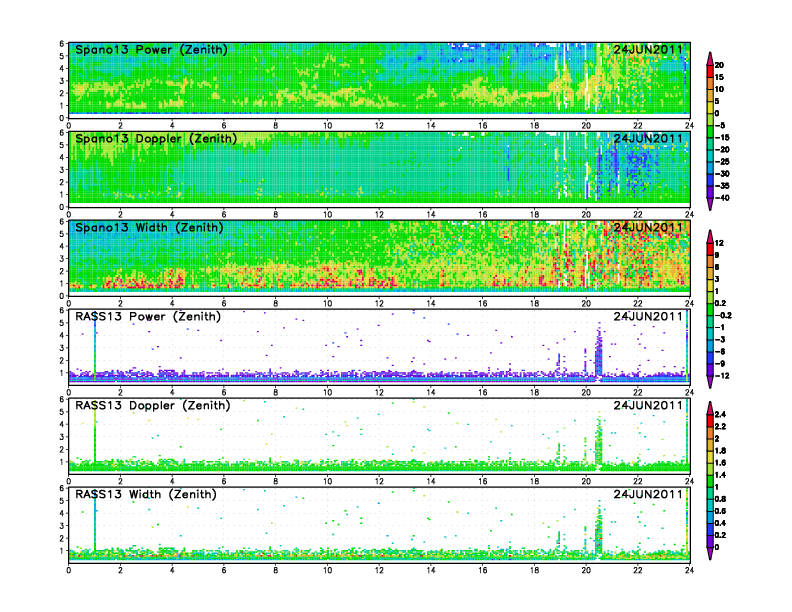Click the '-0.2' label on the middle colorbar
The width and height of the screenshot is (792, 612).
[723, 315]
